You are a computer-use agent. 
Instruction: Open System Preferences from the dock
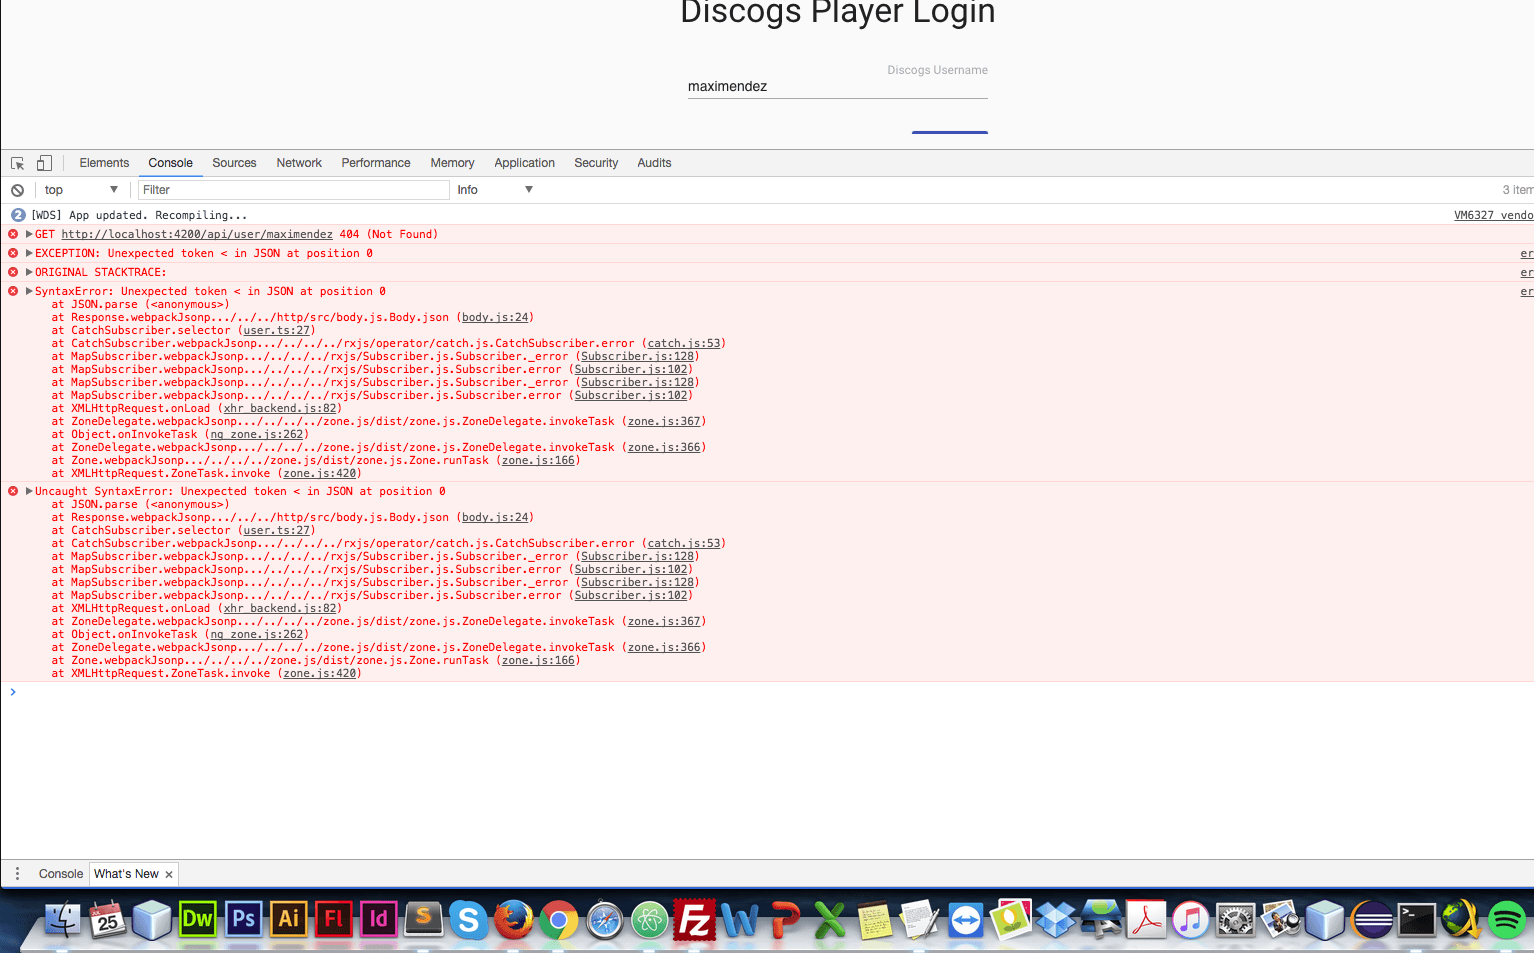[x=1236, y=920]
